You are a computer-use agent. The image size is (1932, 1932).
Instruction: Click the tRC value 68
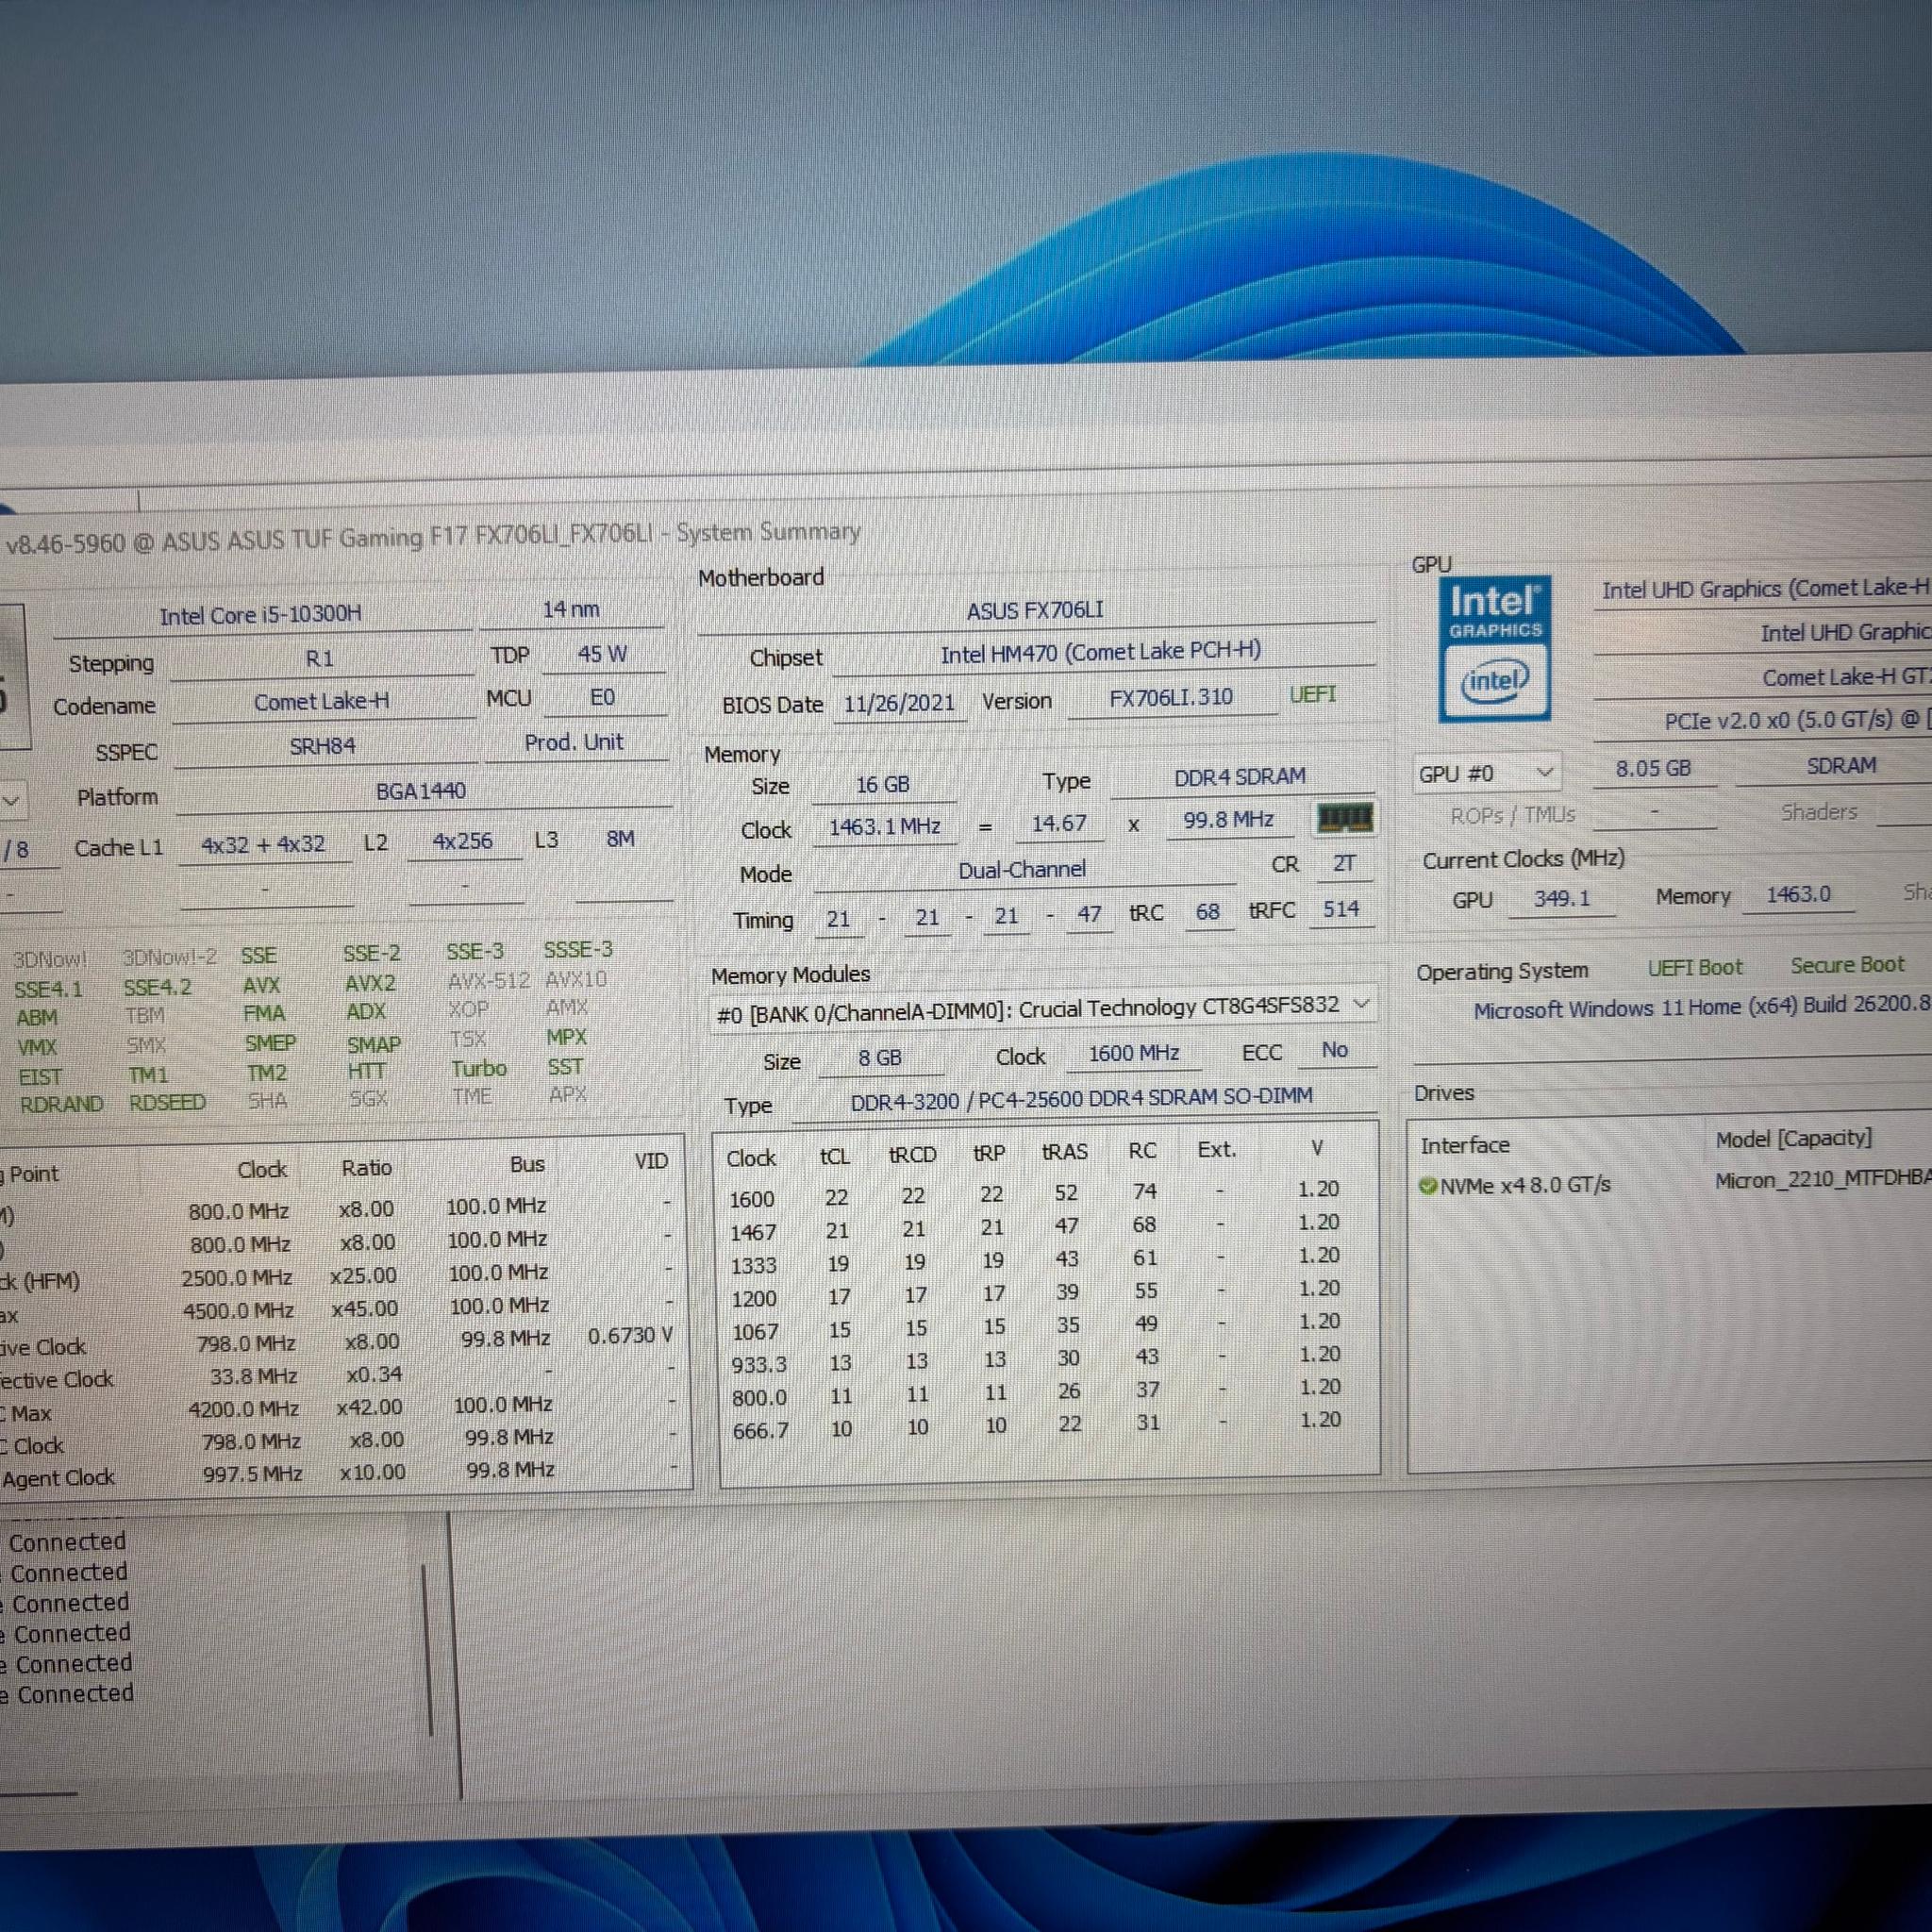1208,912
